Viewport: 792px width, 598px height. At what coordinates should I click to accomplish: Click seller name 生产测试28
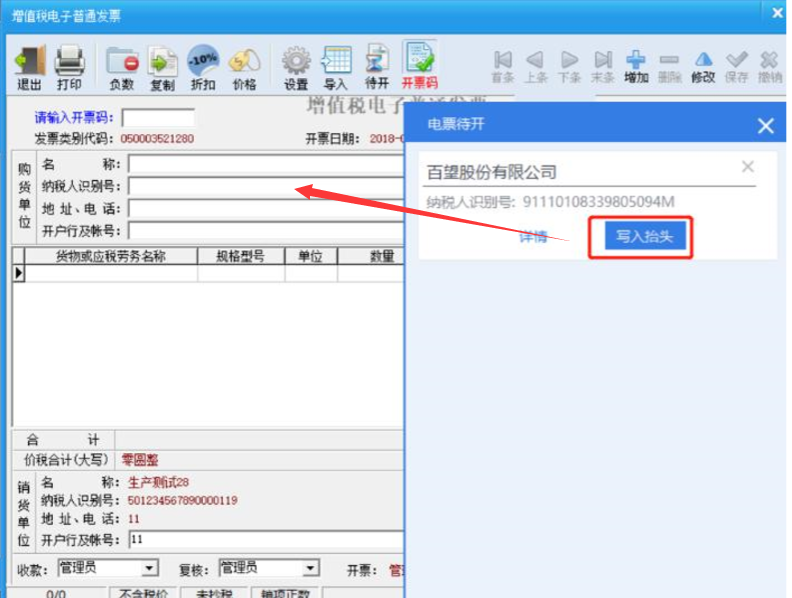[x=158, y=482]
